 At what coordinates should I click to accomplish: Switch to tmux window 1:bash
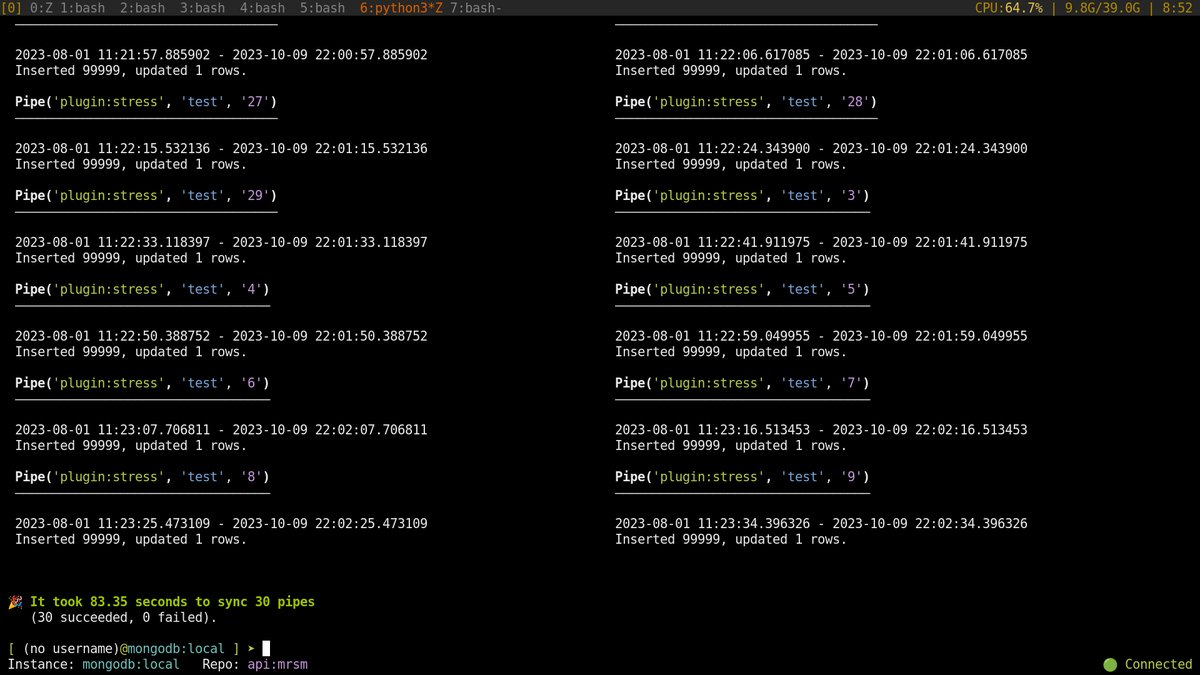82,8
